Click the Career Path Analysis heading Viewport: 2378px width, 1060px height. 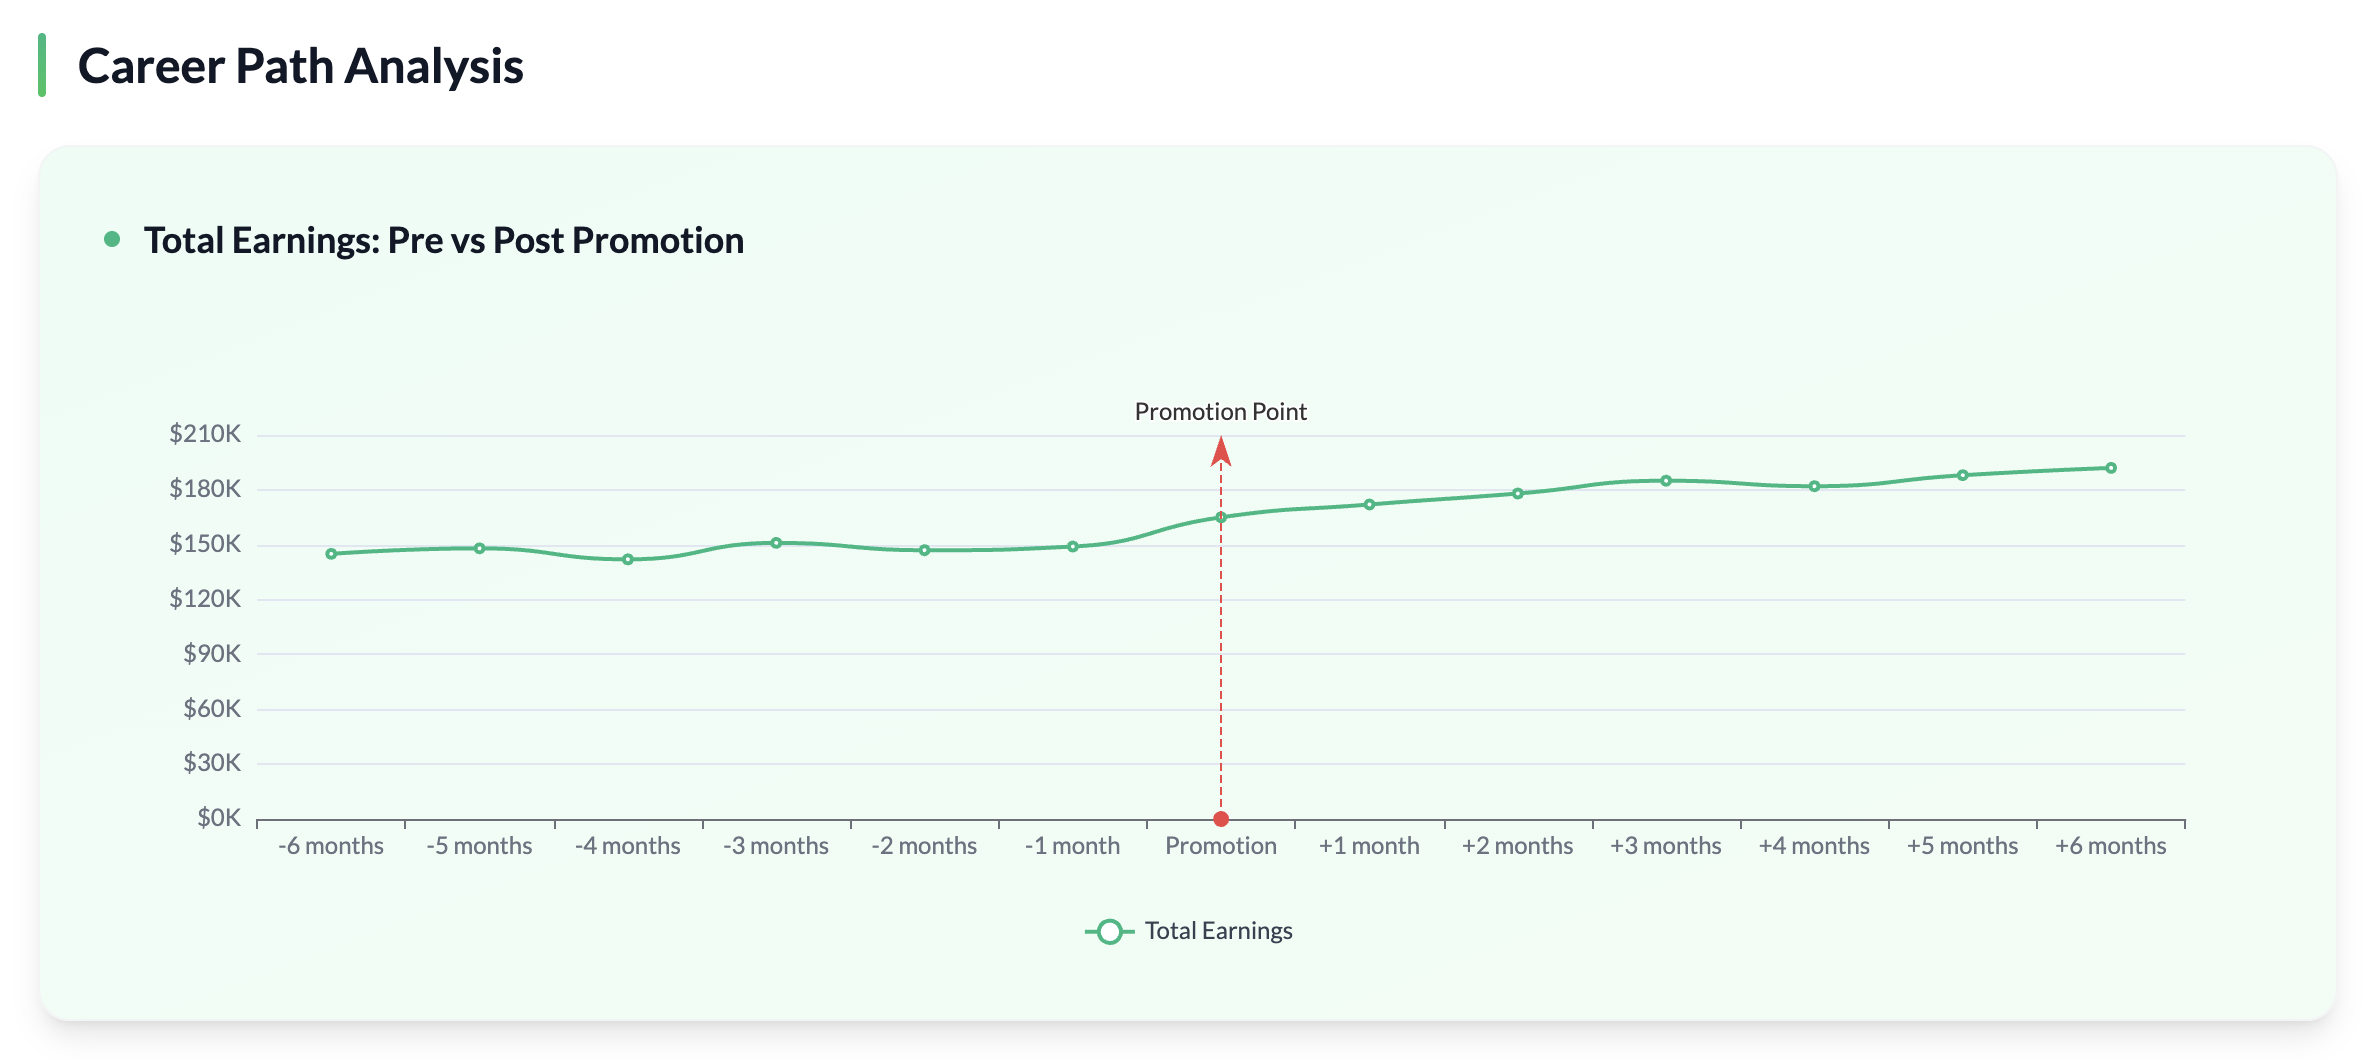click(x=301, y=66)
